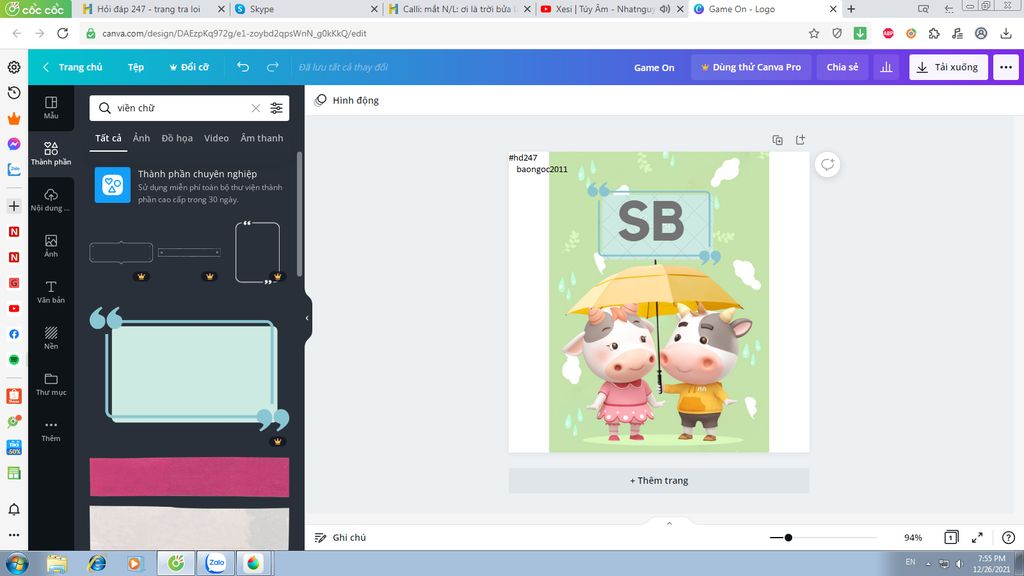Switch to the Ảnh results tab
Viewport: 1024px width, 576px height.
(x=141, y=138)
